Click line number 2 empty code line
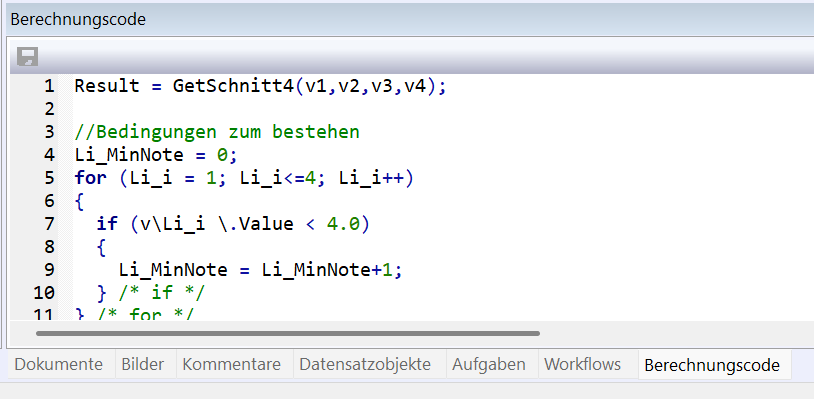Viewport: 814px width, 399px height. 49,109
